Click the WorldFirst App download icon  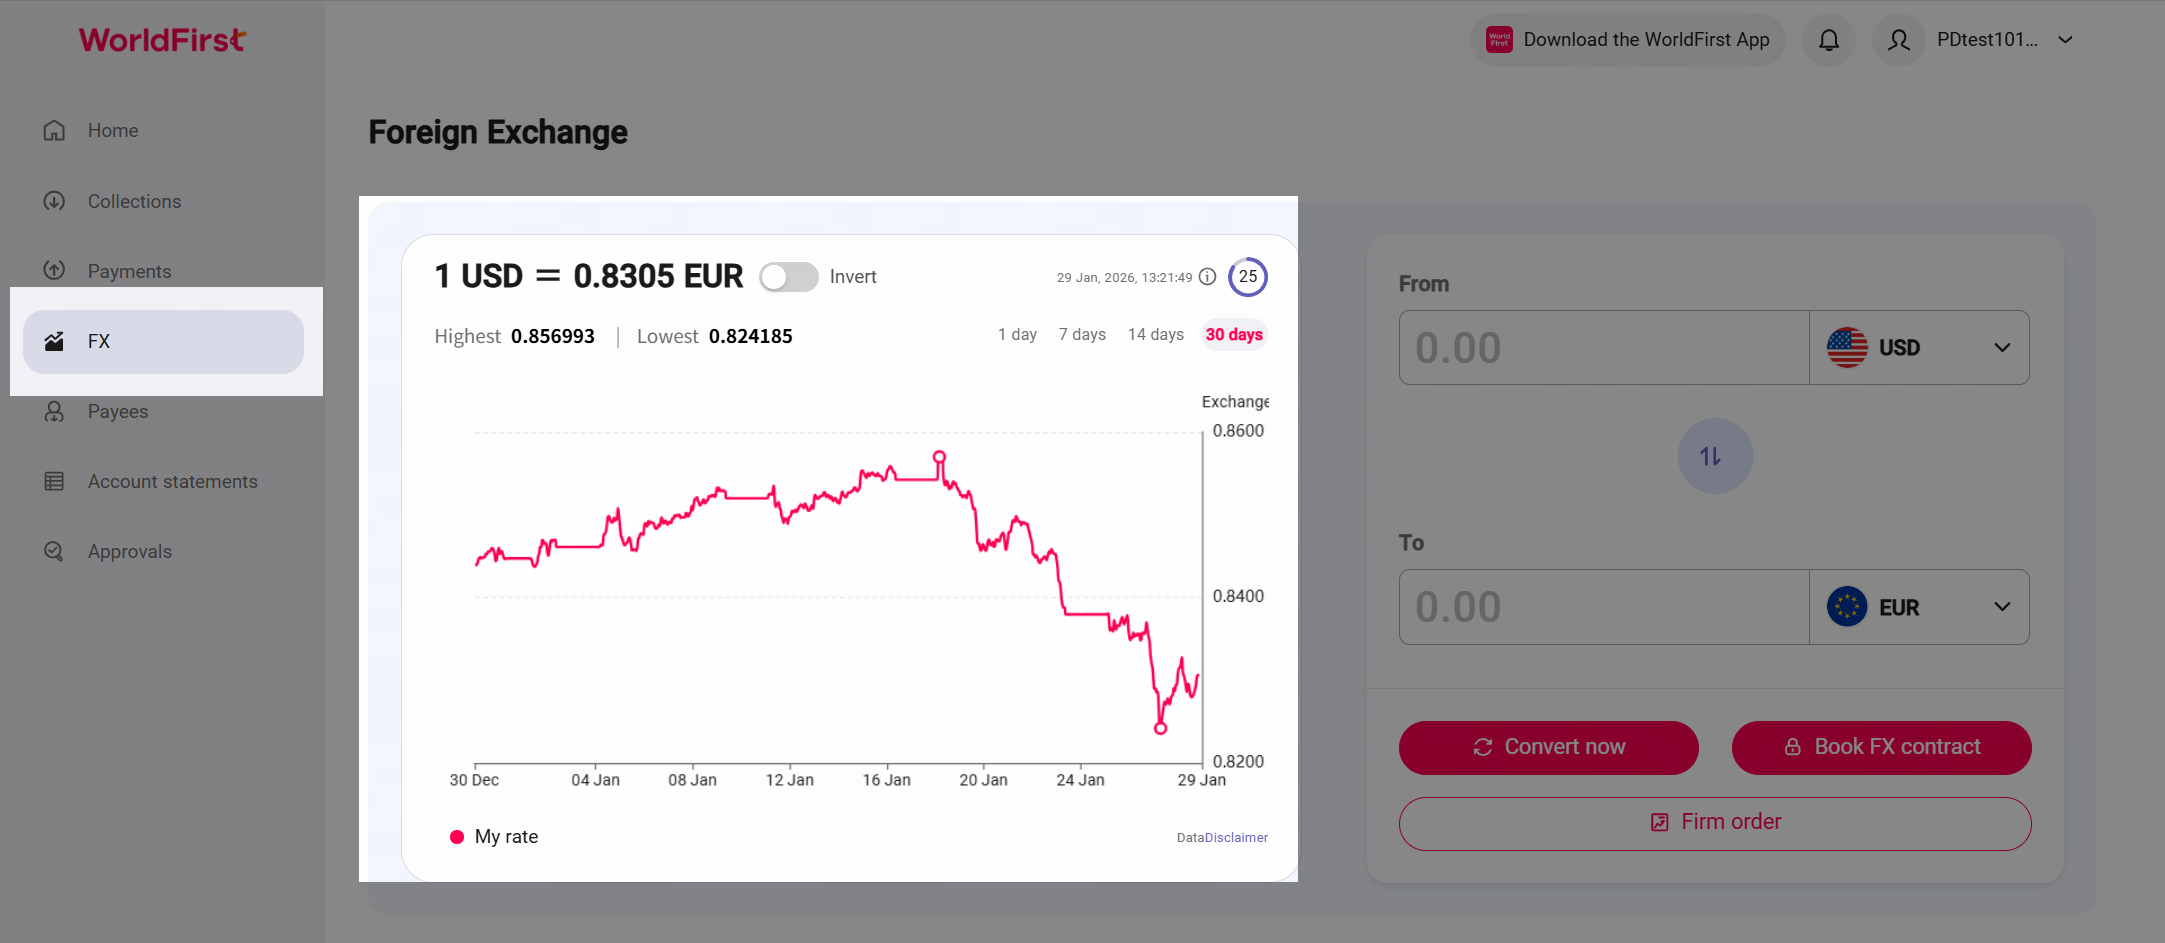coord(1499,40)
